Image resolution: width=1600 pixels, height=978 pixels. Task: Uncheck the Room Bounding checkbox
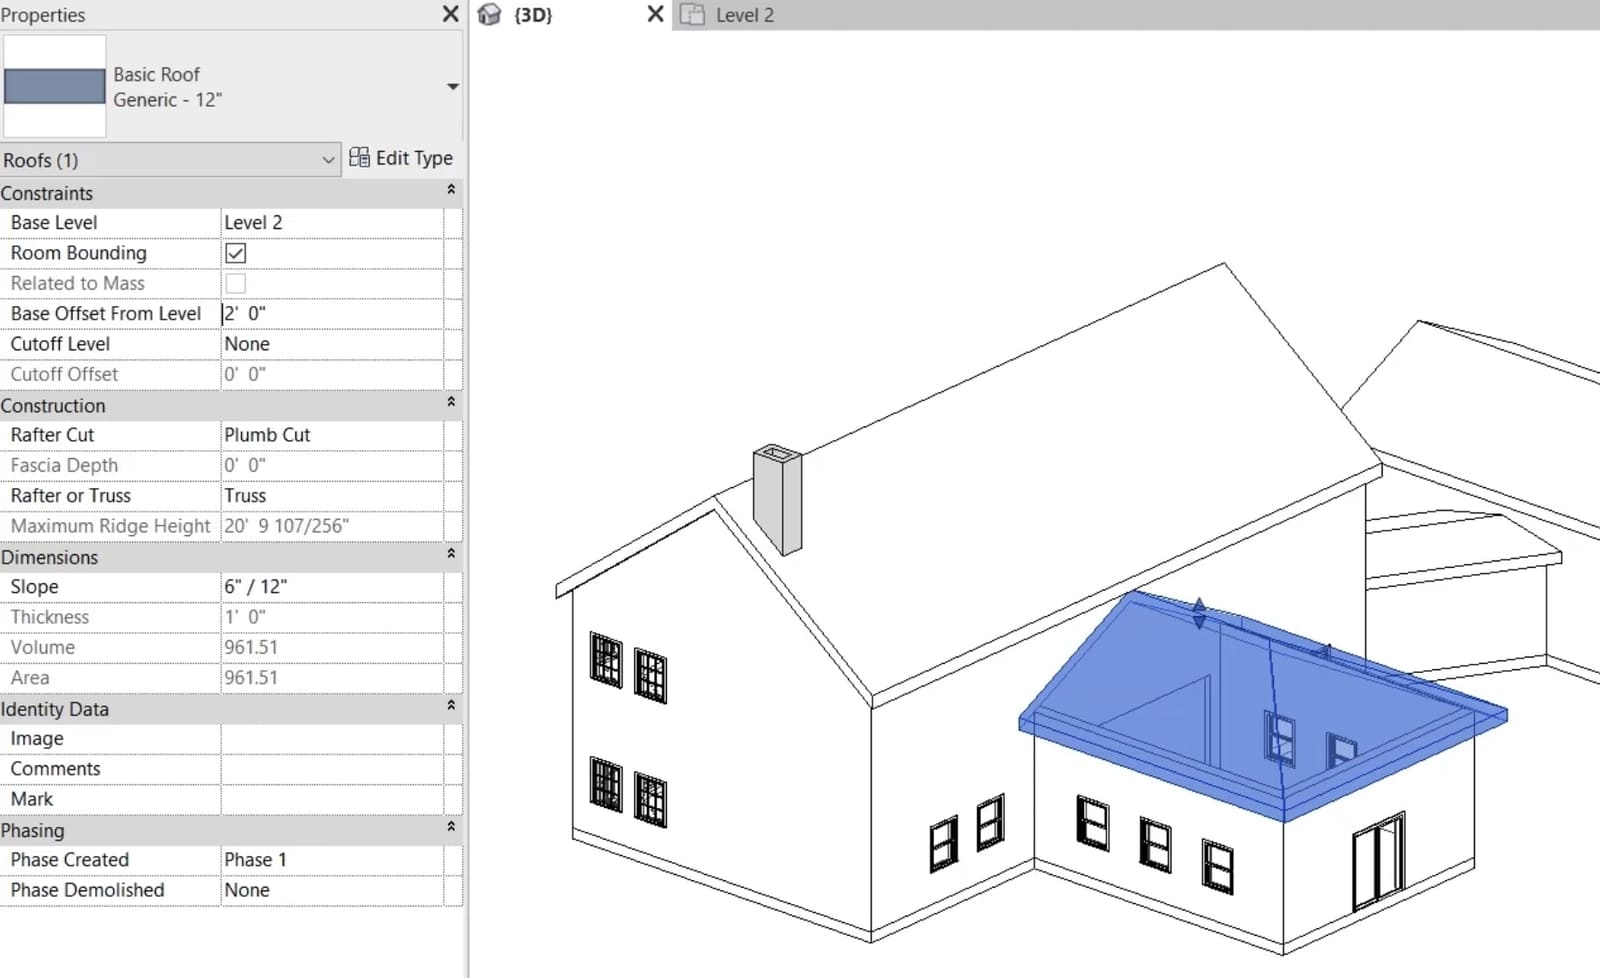tap(236, 253)
